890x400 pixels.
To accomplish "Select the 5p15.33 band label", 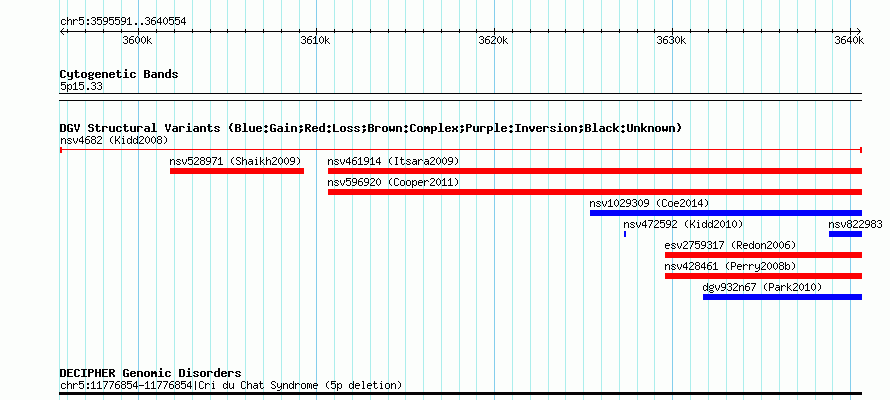I will (81, 87).
